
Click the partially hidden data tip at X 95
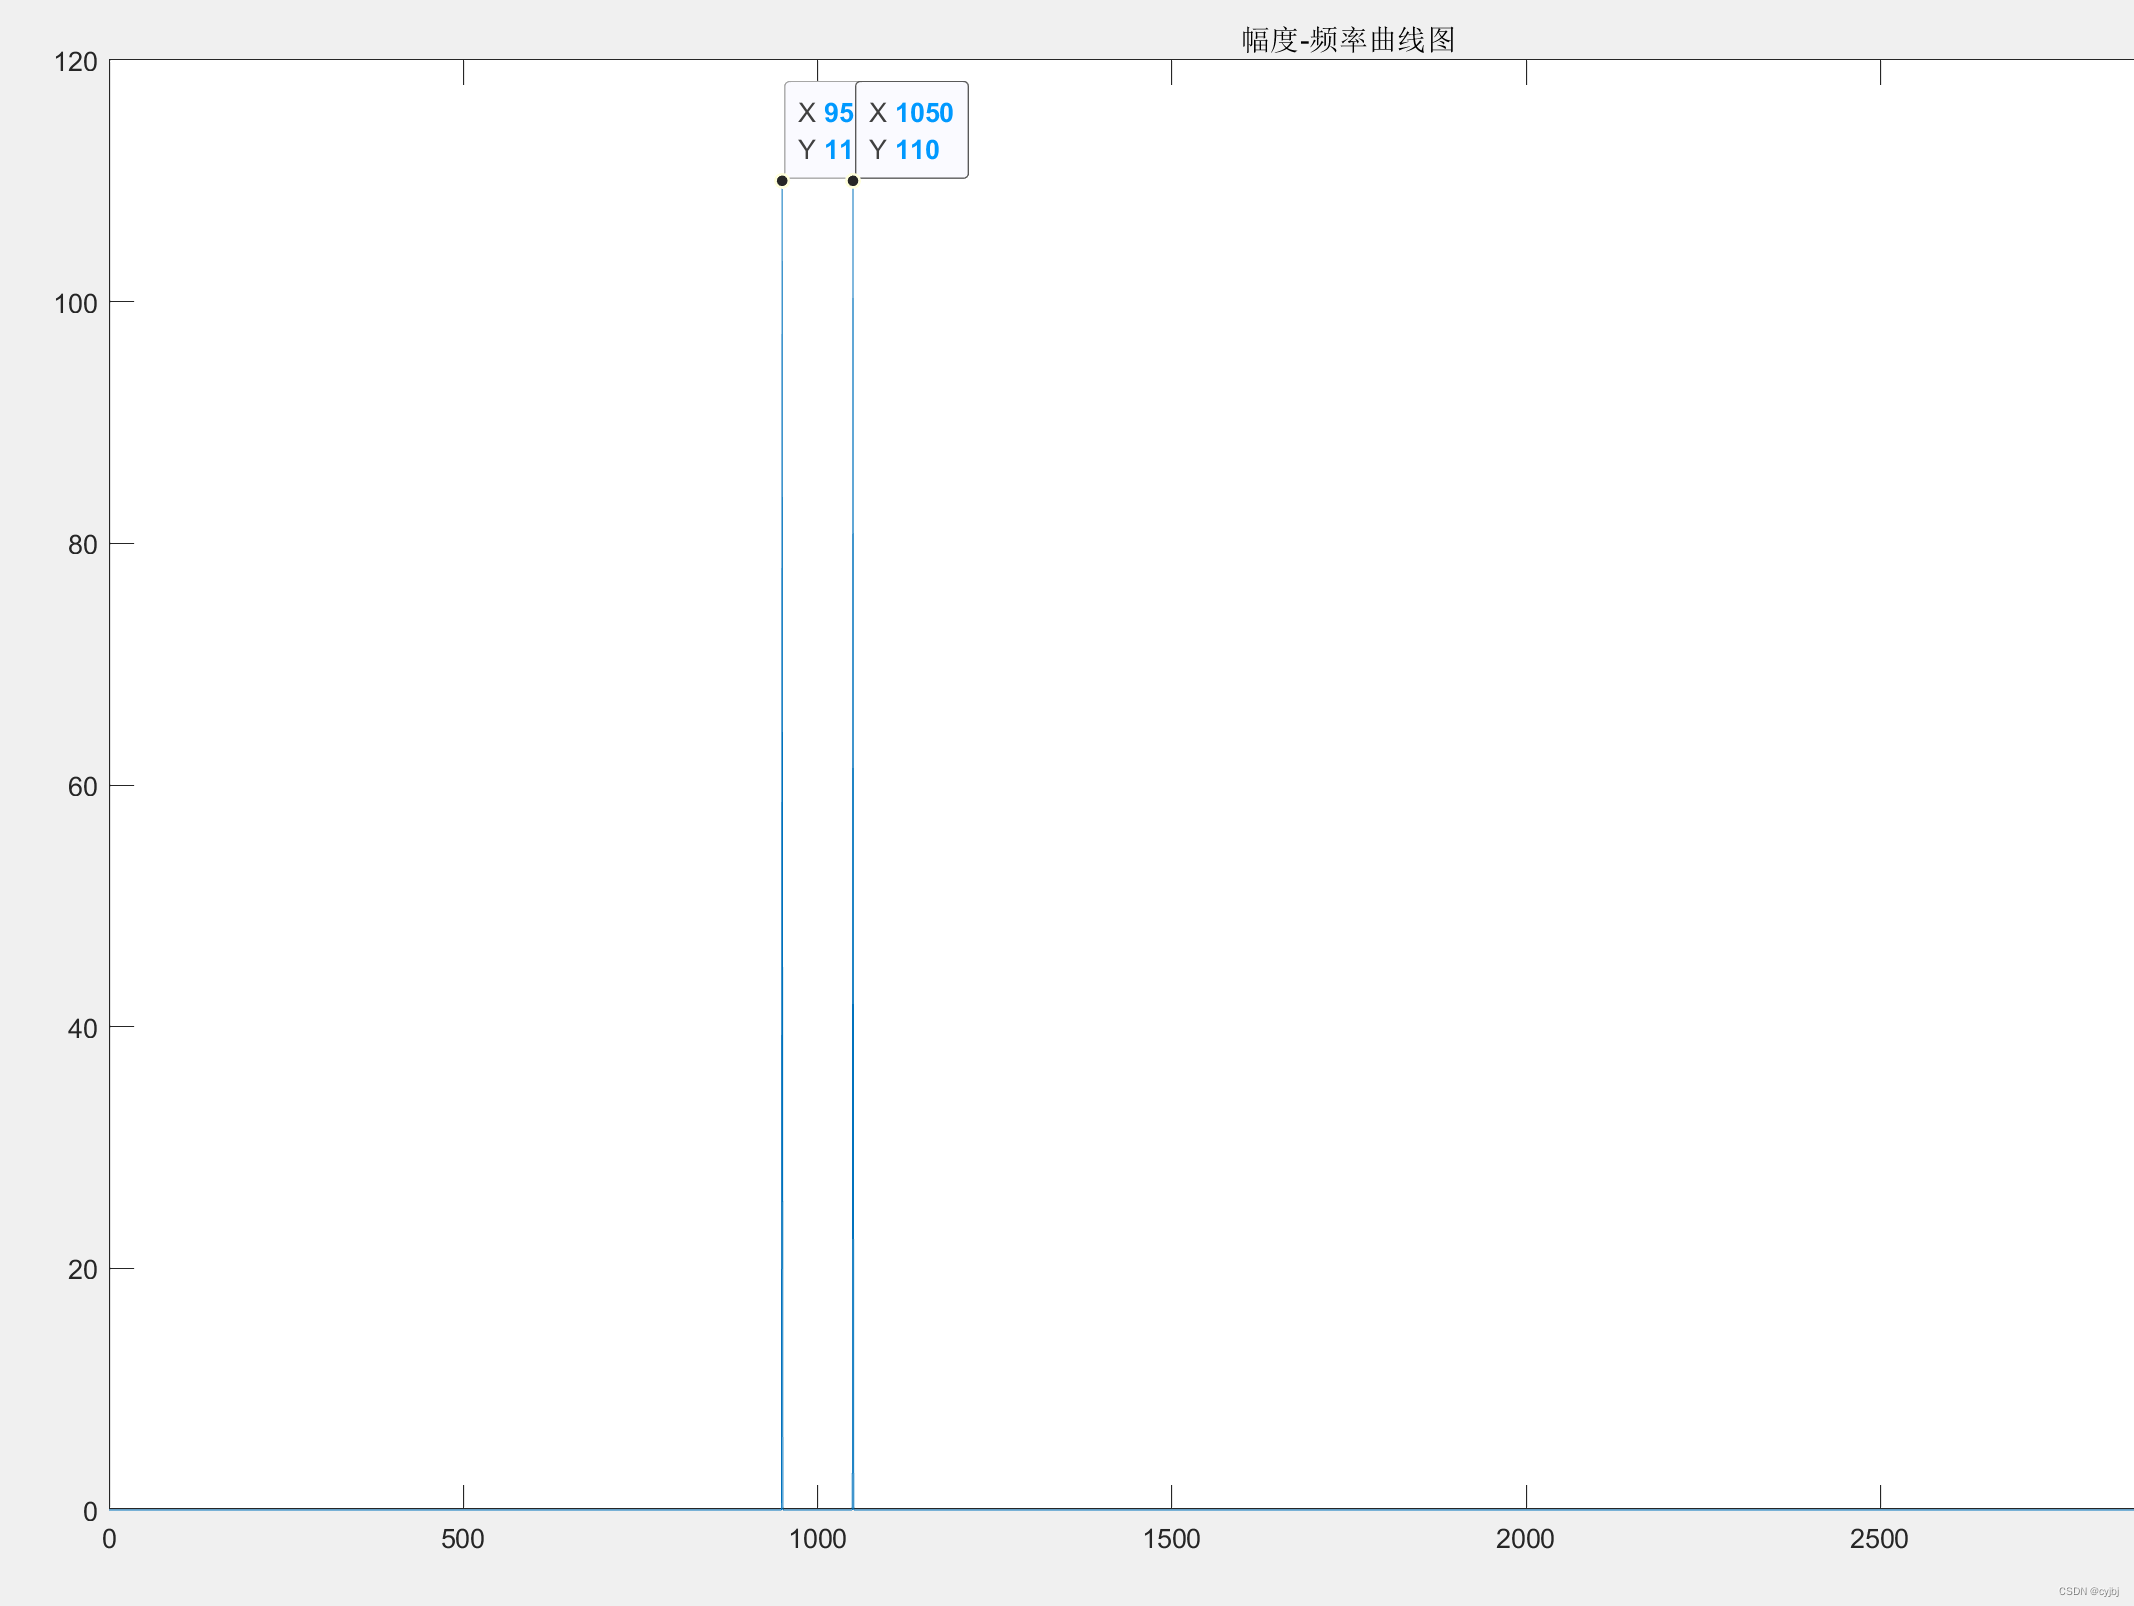[820, 130]
